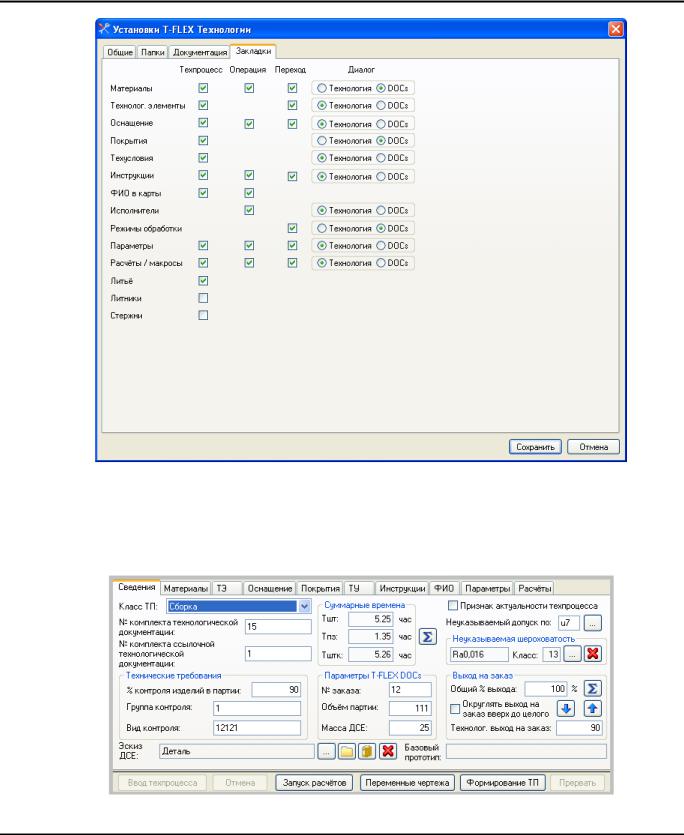Screen dimensions: 684x835
Task: Toggle the Инструкции checkbox under Переход
Action: point(292,176)
